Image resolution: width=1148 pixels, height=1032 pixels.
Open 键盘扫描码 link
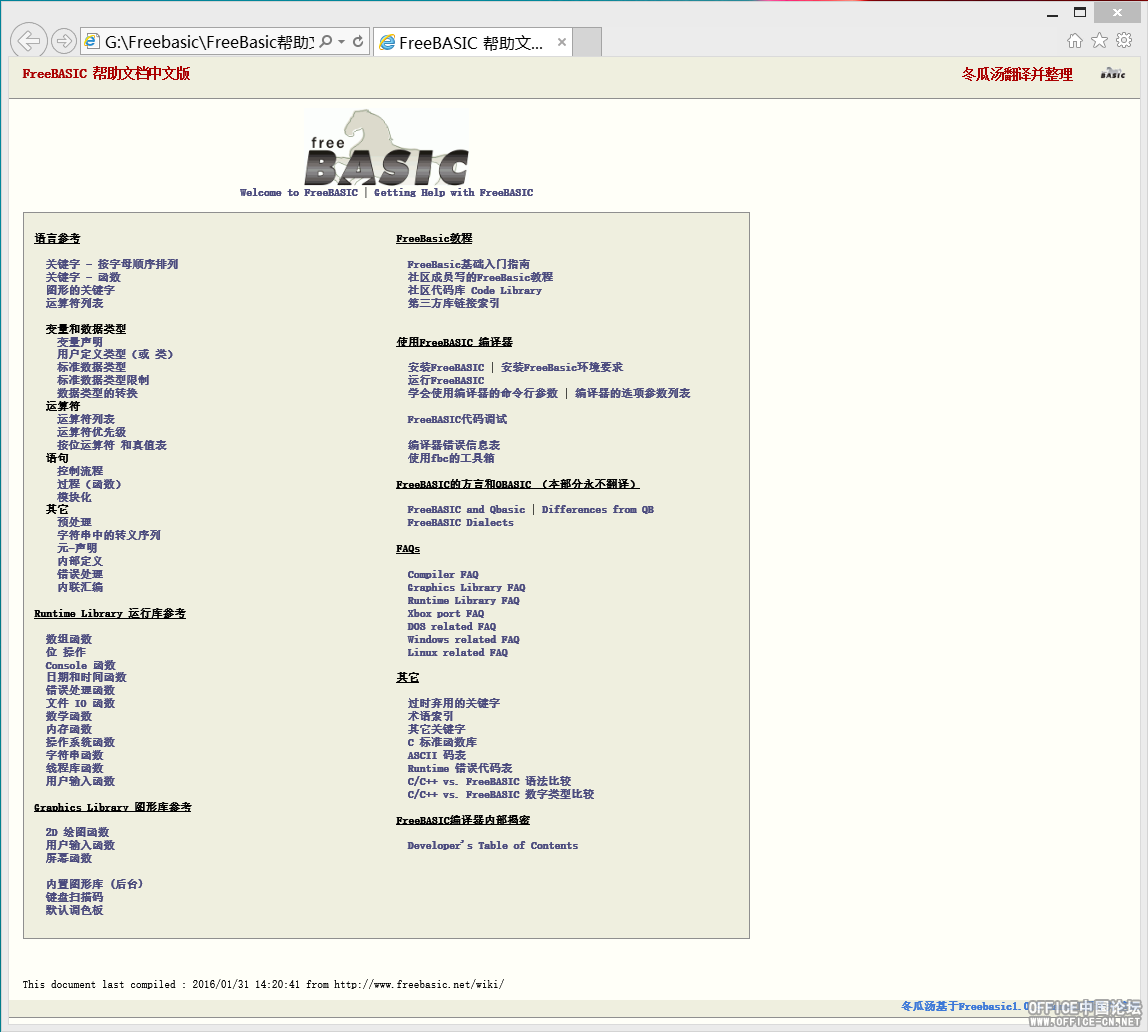74,897
